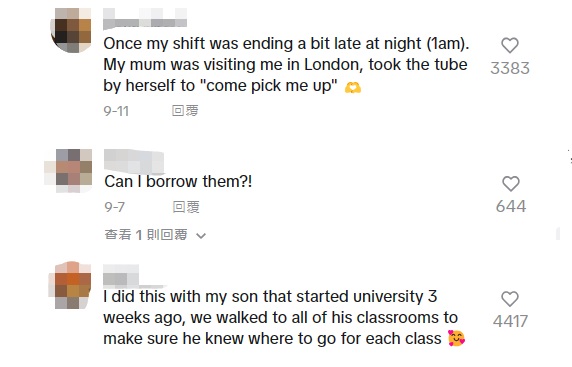This screenshot has height=367, width=572.
Task: Click 回覆 under the 9-11 comment
Action: 185,111
